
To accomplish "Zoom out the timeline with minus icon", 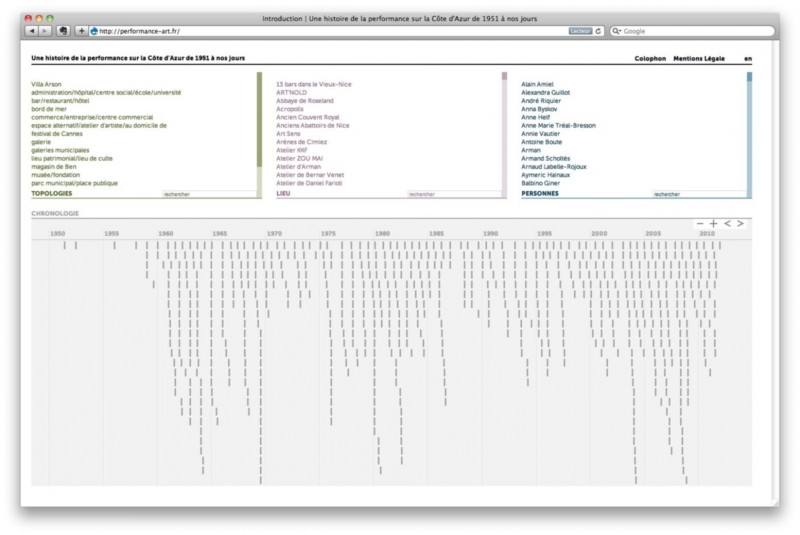I will pos(701,223).
